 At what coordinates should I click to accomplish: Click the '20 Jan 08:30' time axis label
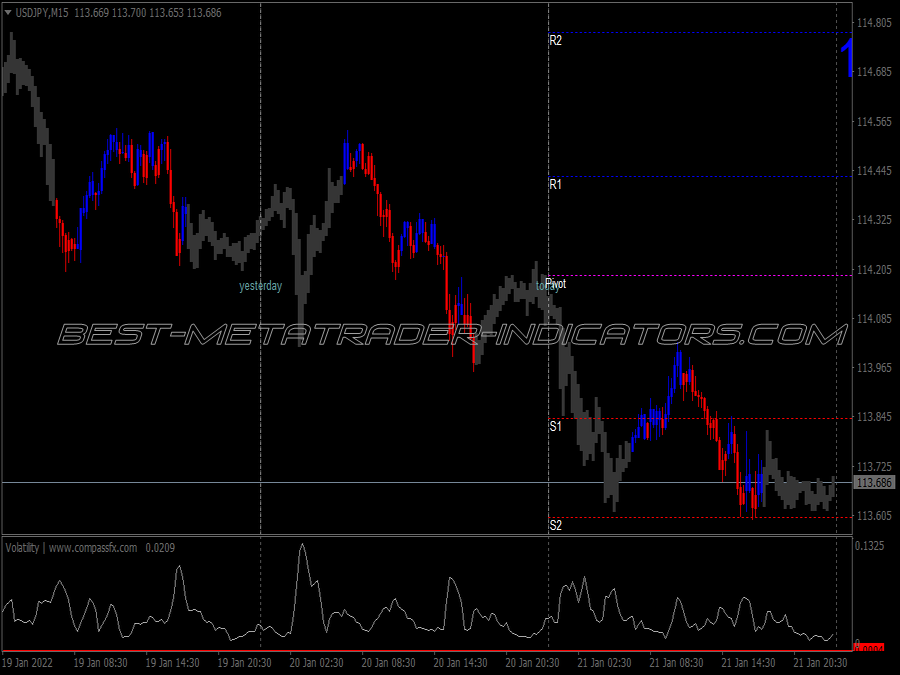(389, 663)
